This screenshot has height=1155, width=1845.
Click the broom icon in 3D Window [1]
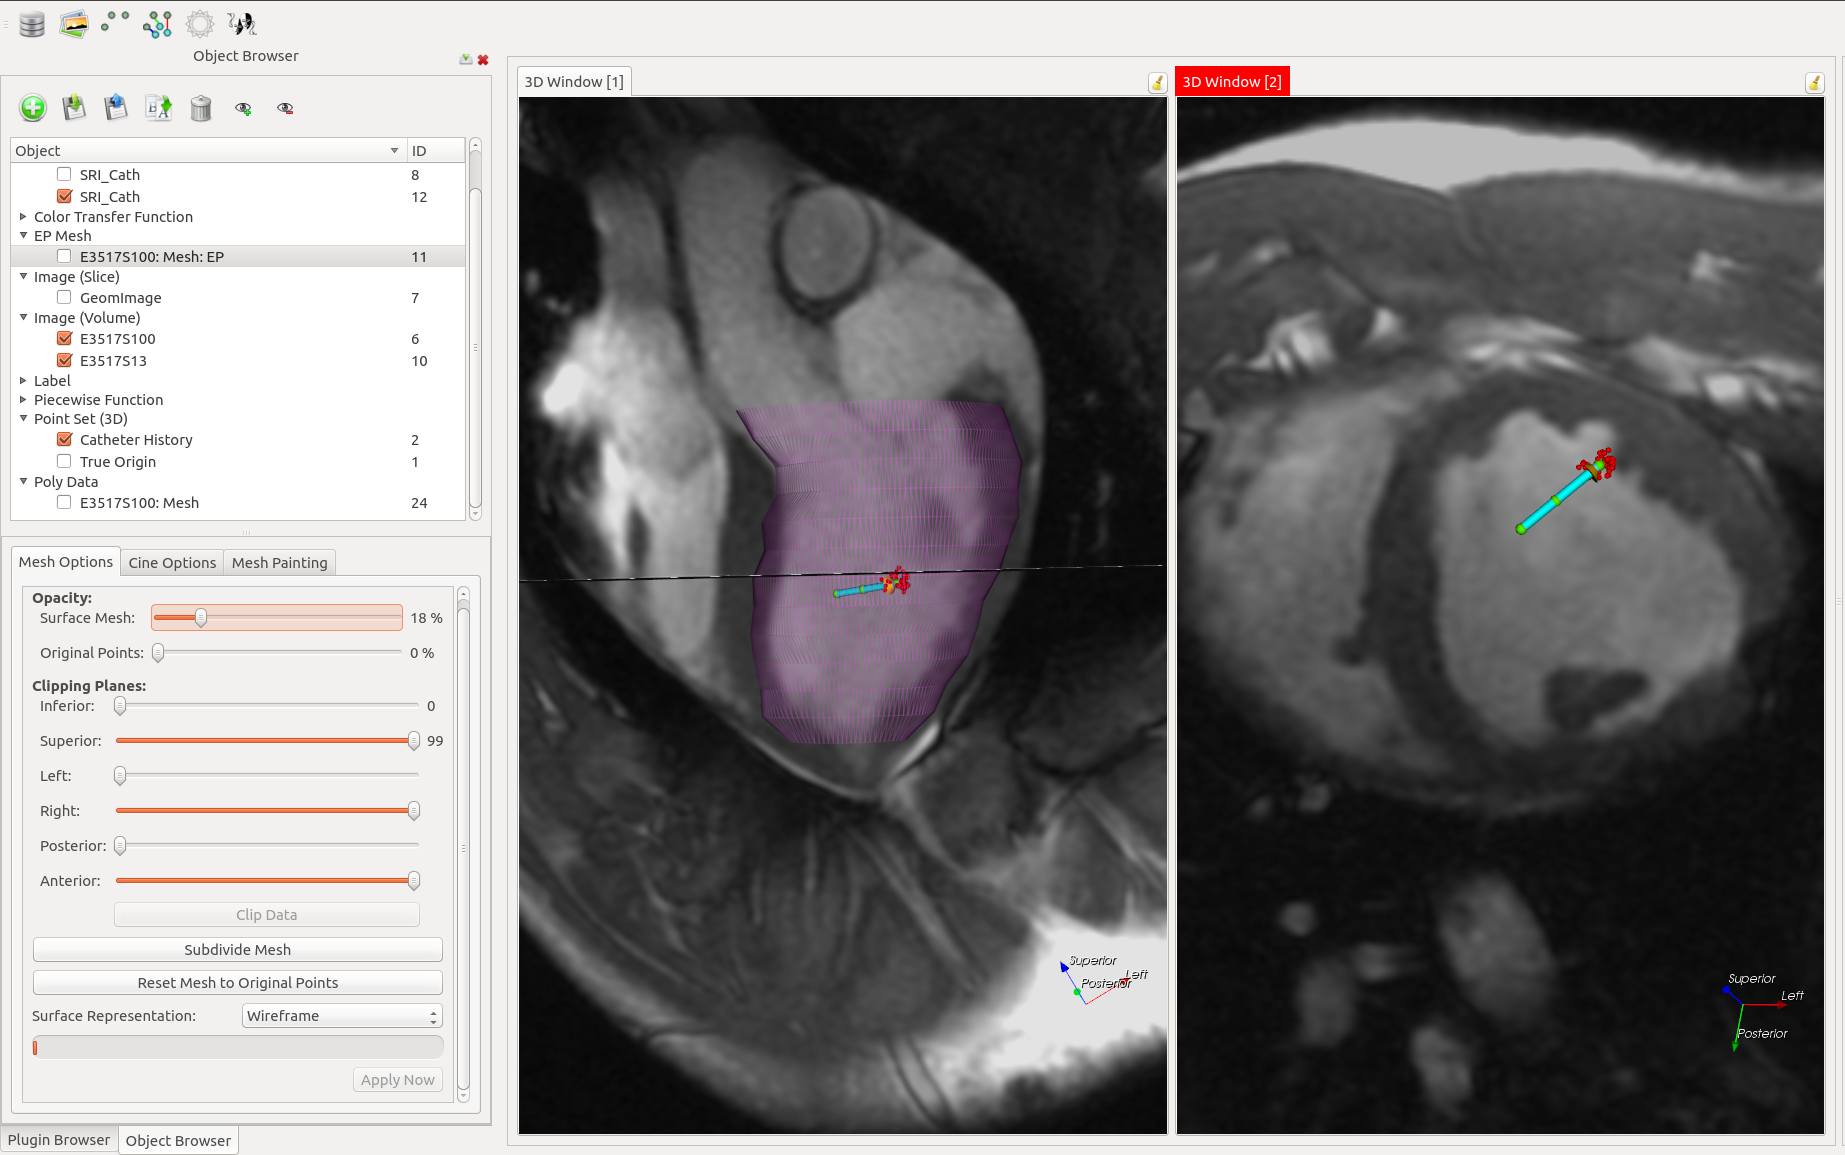tap(1157, 83)
